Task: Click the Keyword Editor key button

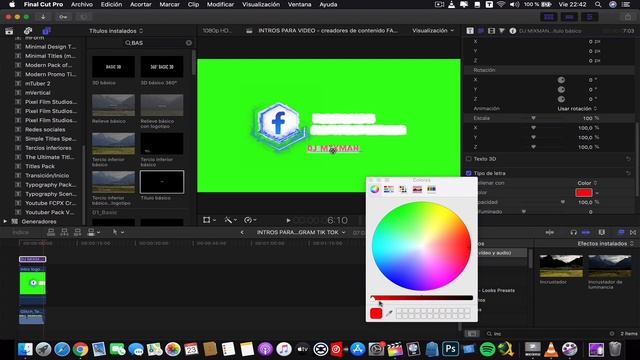Action: pos(63,17)
